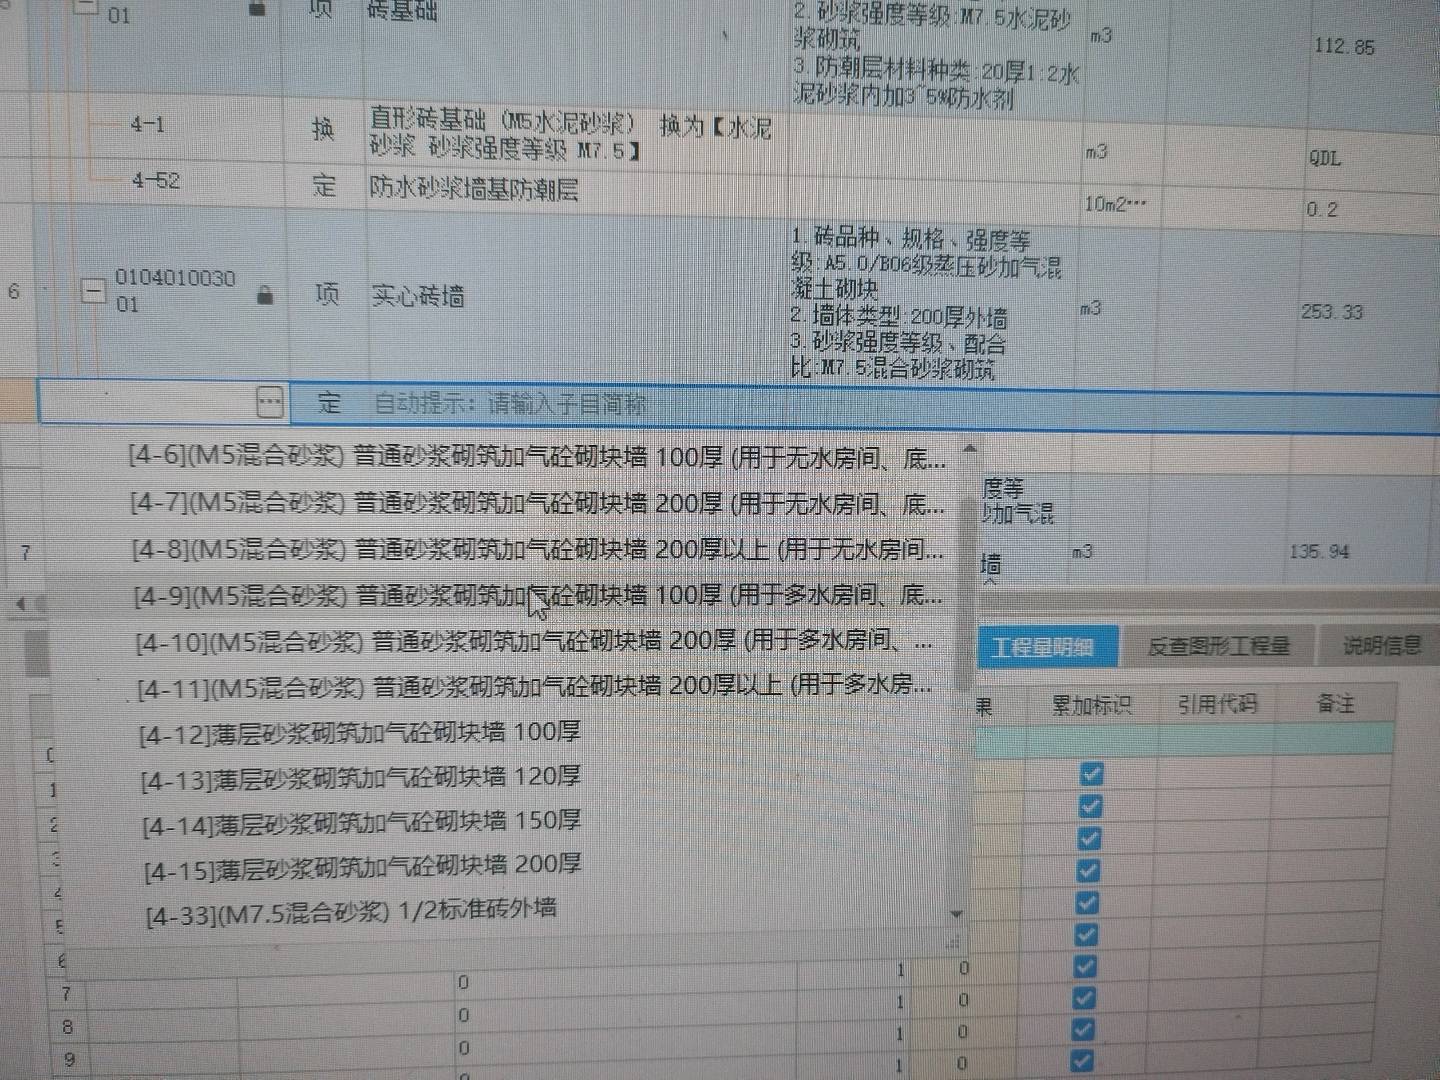Click the m3 unit cell of 实心砖墙 row
The image size is (1440, 1080).
pyautogui.click(x=1091, y=308)
